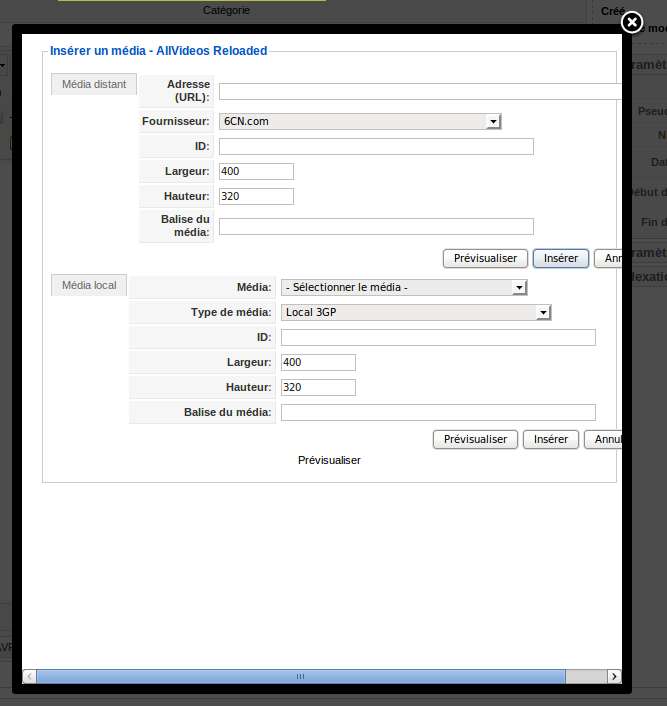667x706 pixels.
Task: Click the local Largeur field with 400
Action: 318,363
